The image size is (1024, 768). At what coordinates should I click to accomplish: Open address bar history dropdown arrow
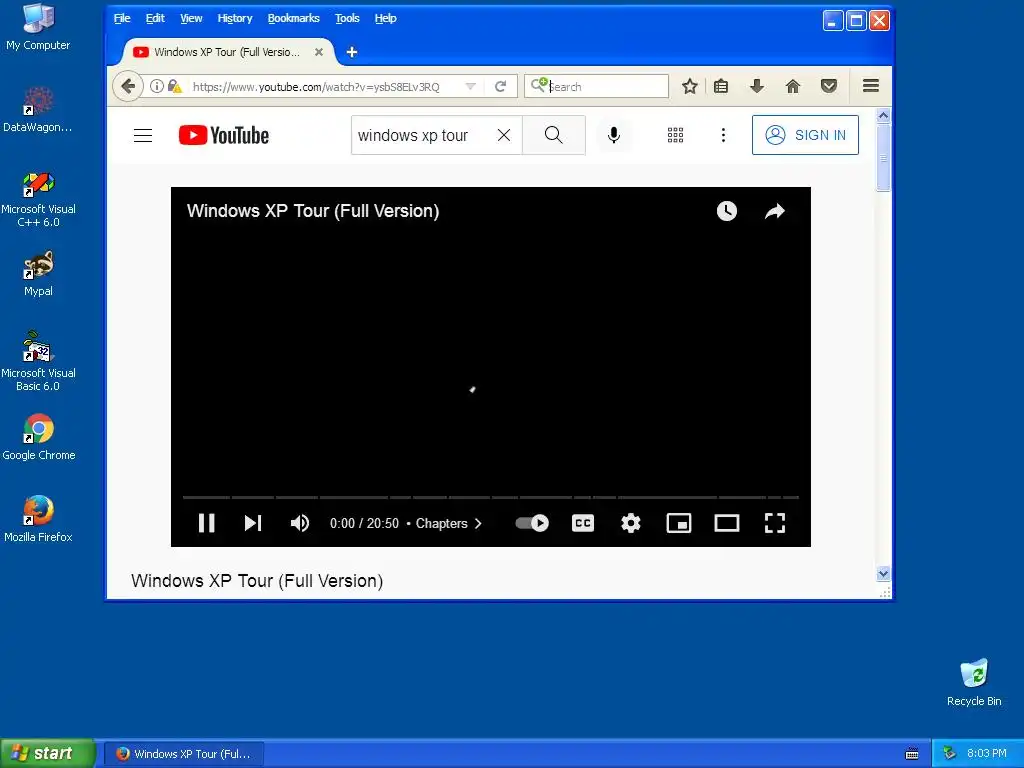point(470,86)
